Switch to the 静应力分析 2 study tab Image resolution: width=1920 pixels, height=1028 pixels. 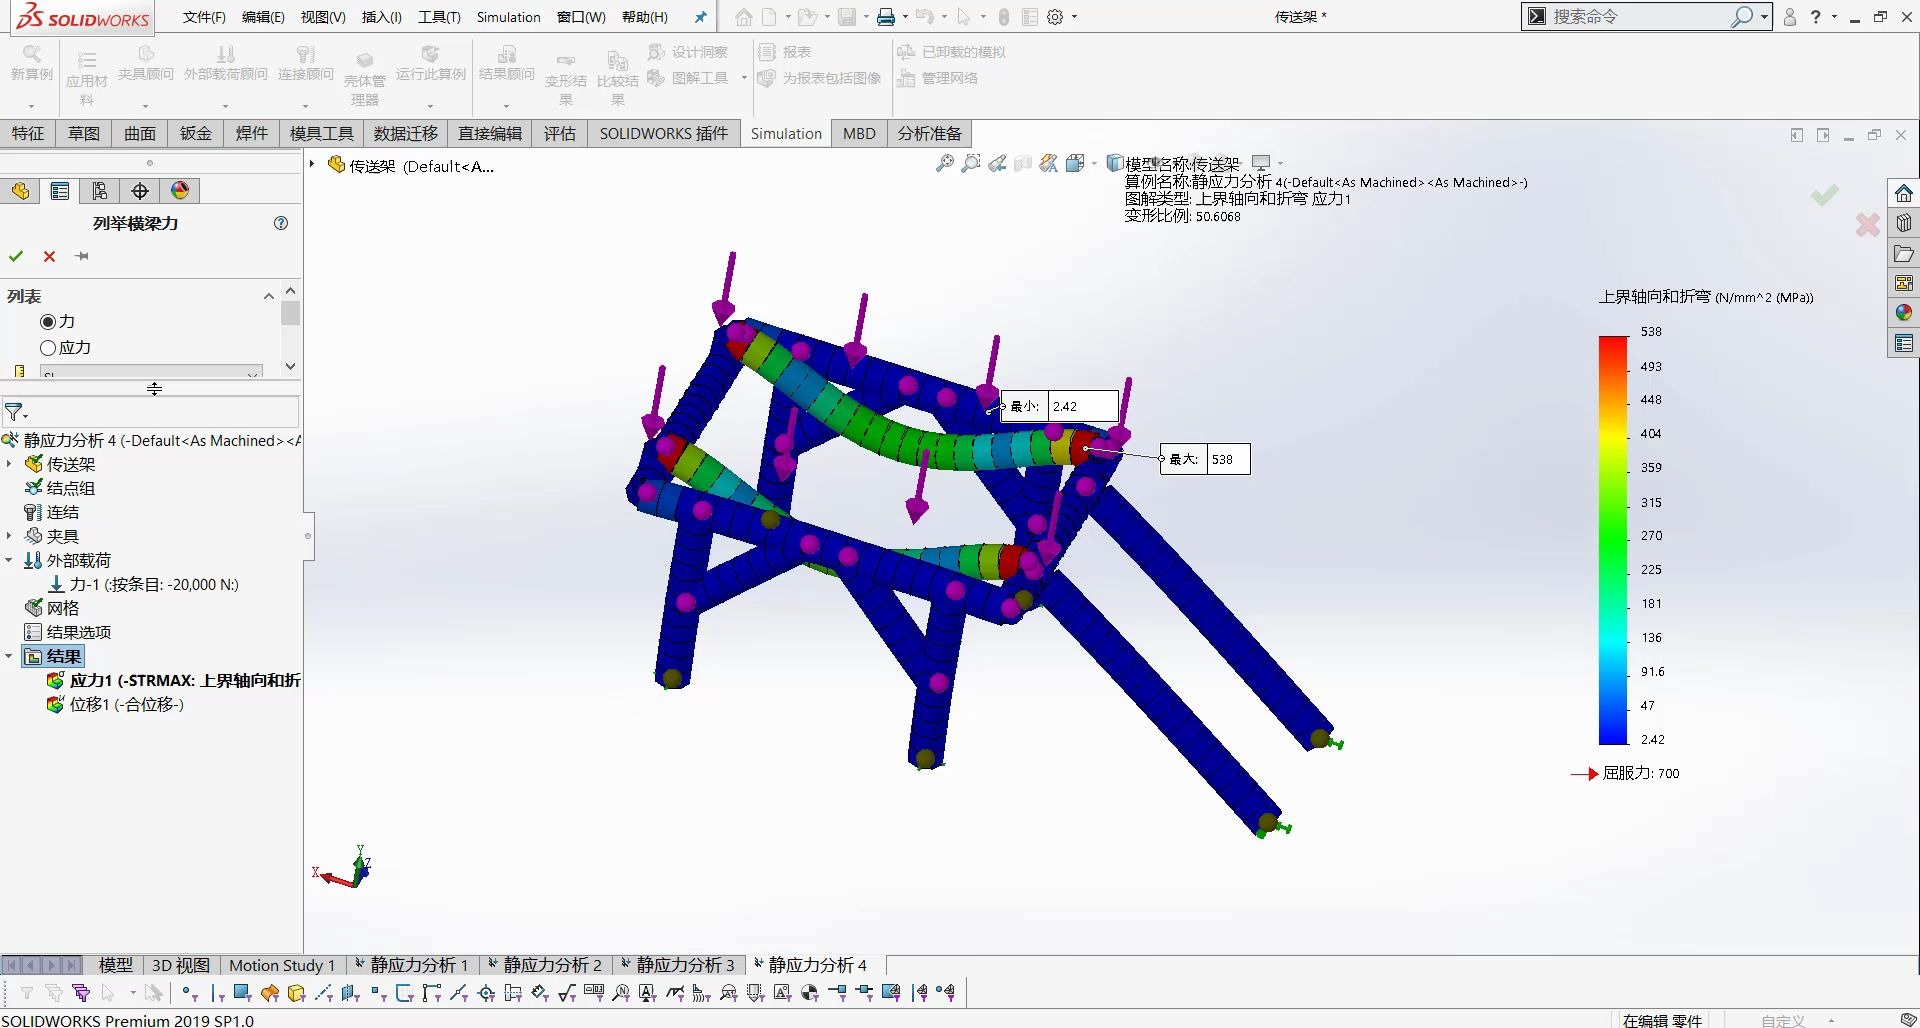(544, 965)
